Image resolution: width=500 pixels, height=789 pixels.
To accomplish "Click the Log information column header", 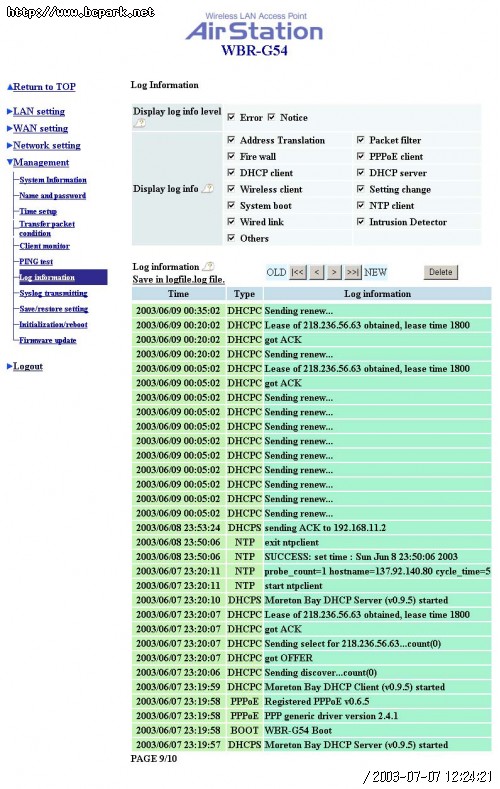I will [x=377, y=293].
